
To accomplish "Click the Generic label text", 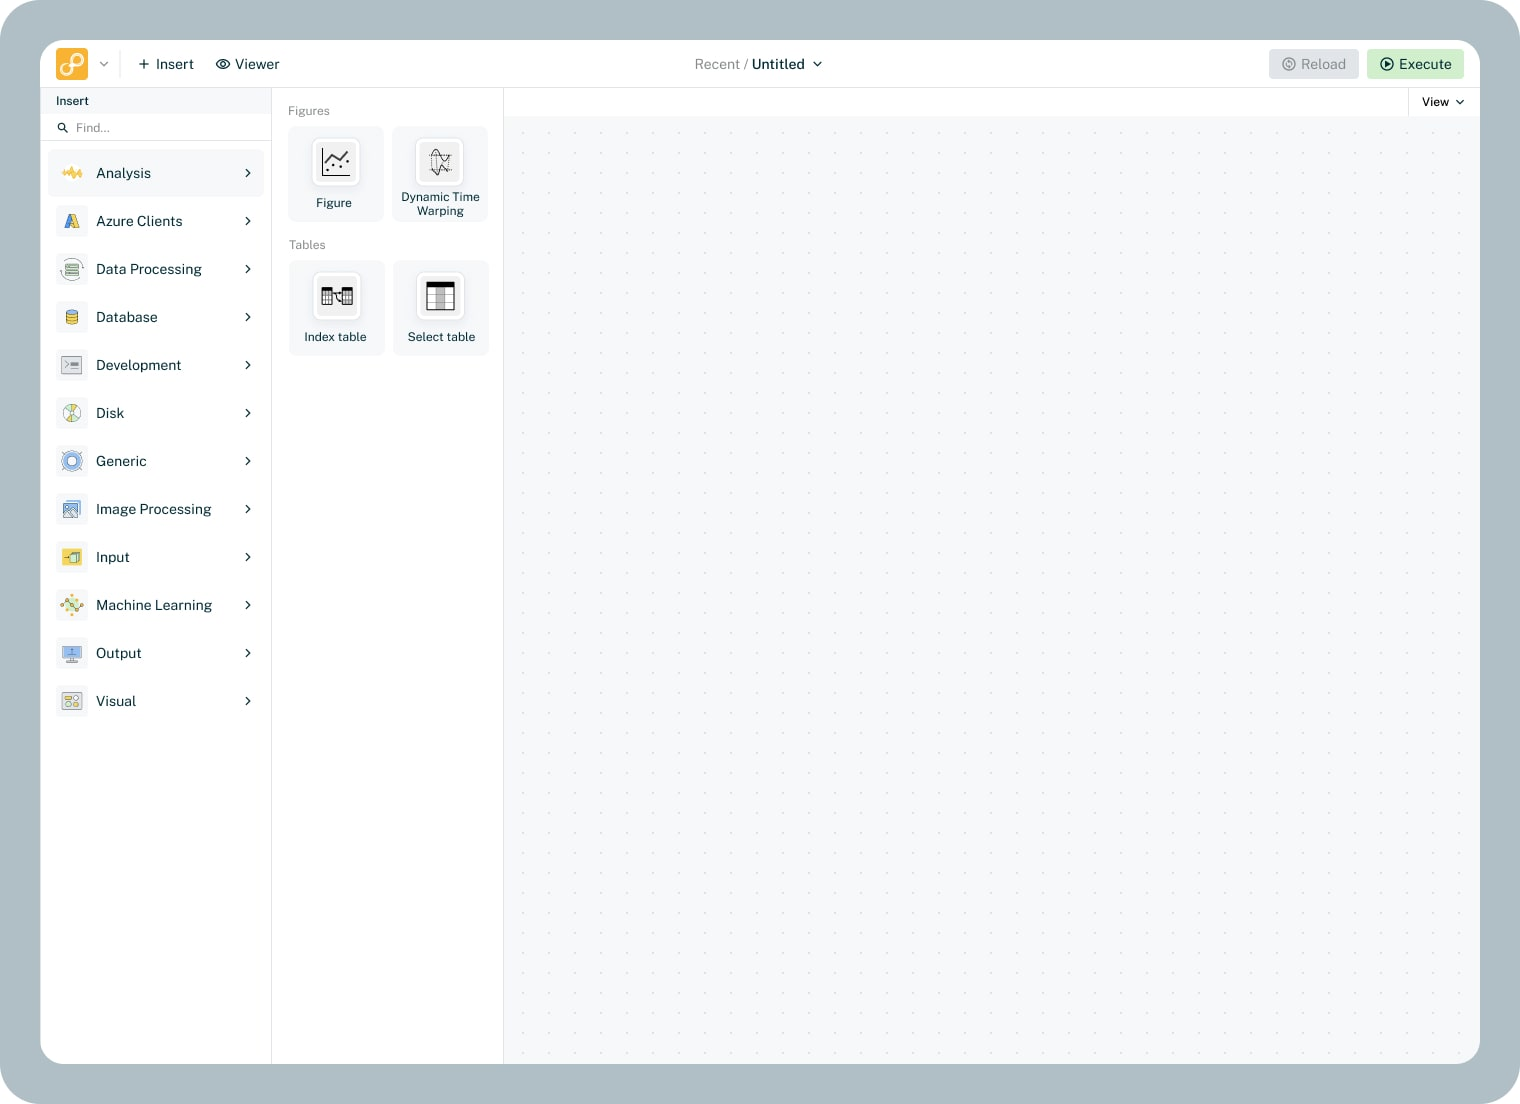I will pyautogui.click(x=121, y=461).
